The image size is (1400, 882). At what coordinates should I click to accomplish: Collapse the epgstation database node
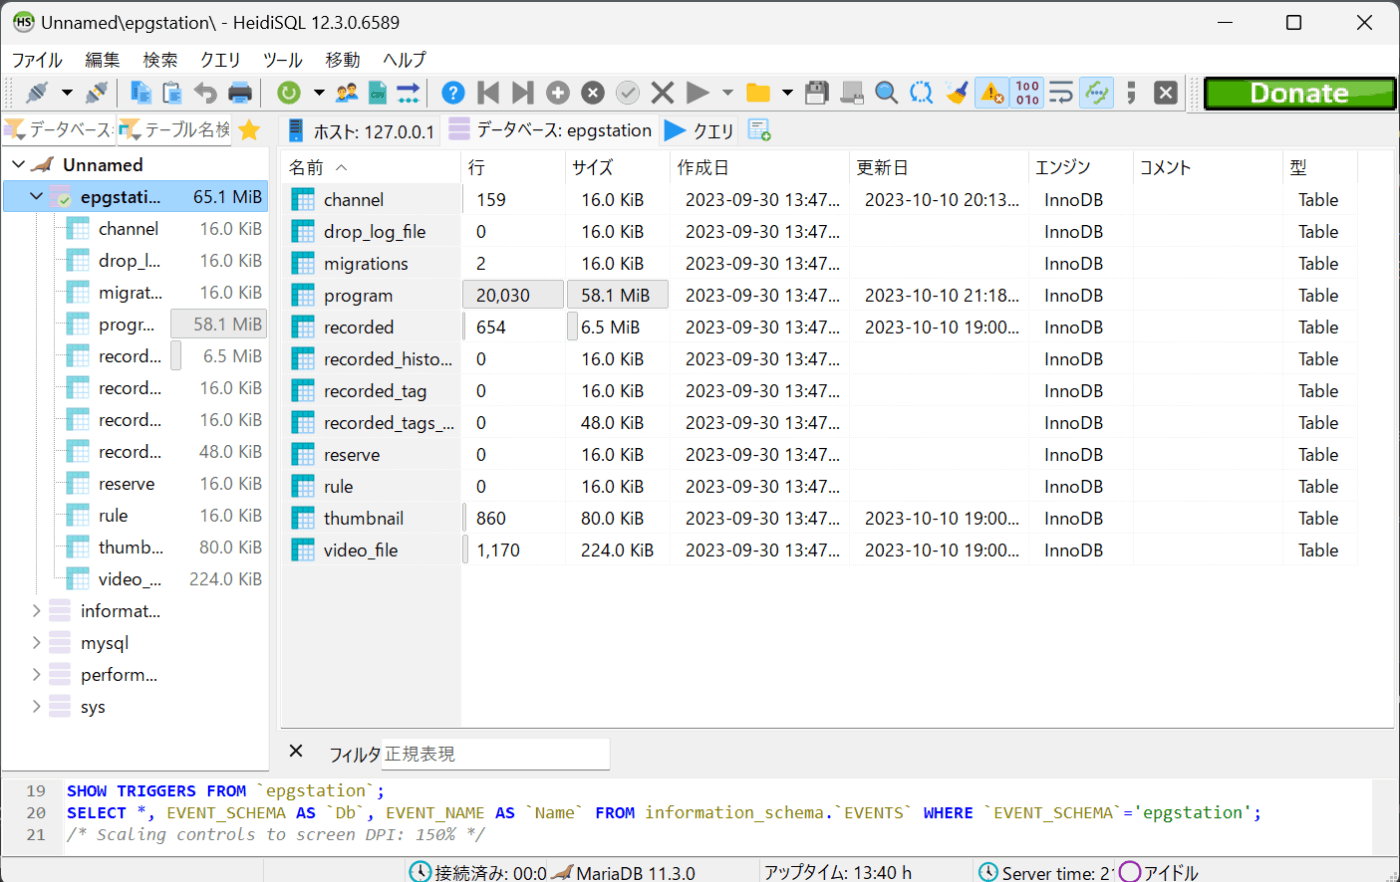point(37,196)
